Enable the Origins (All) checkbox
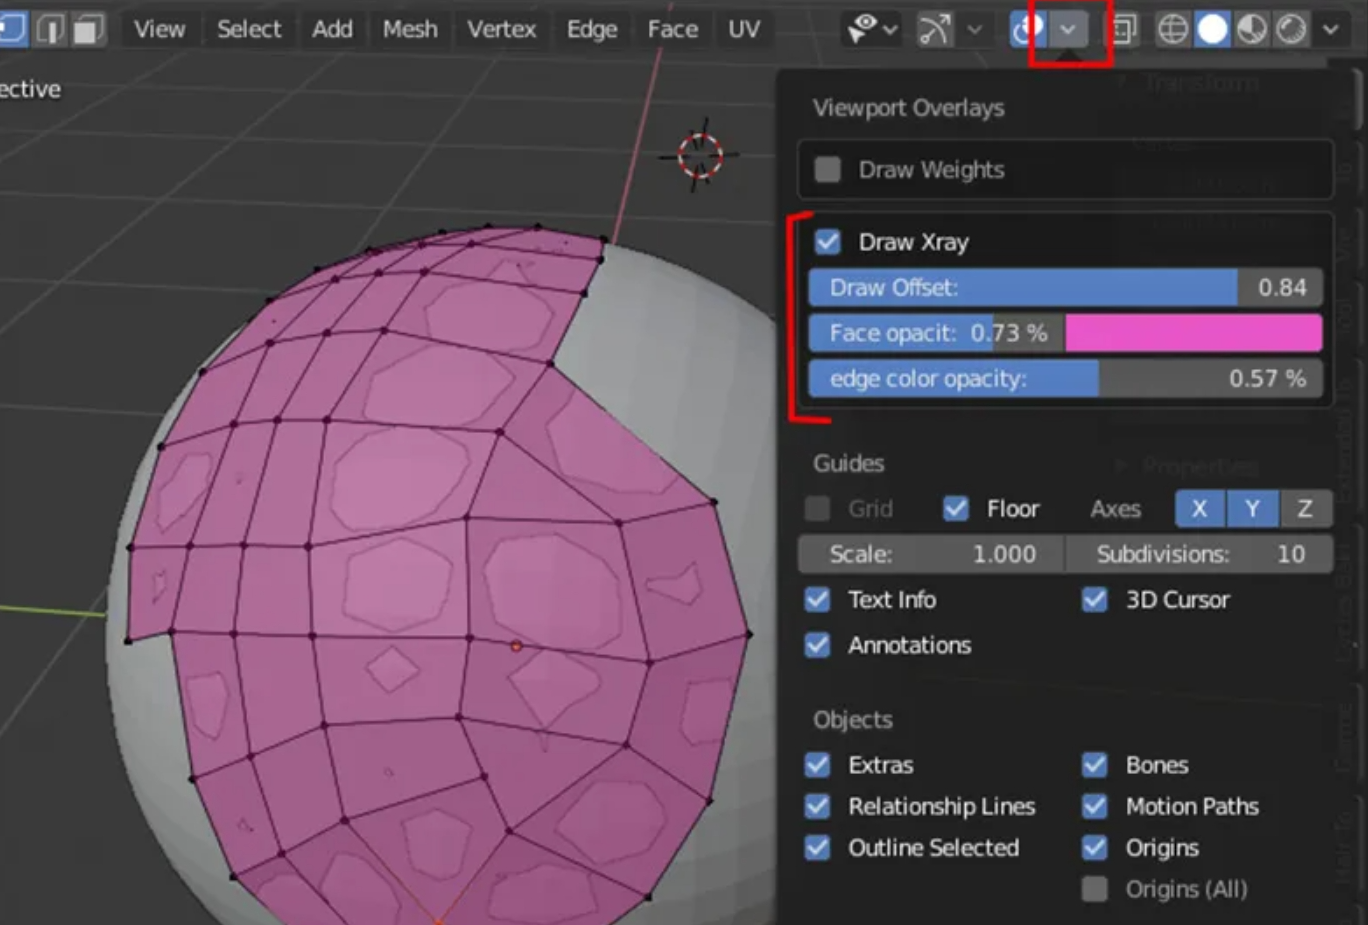 [x=1095, y=889]
